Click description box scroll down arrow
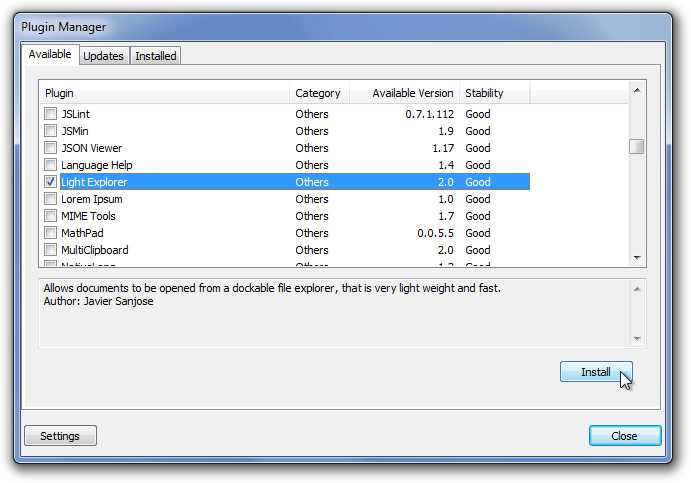 (637, 338)
